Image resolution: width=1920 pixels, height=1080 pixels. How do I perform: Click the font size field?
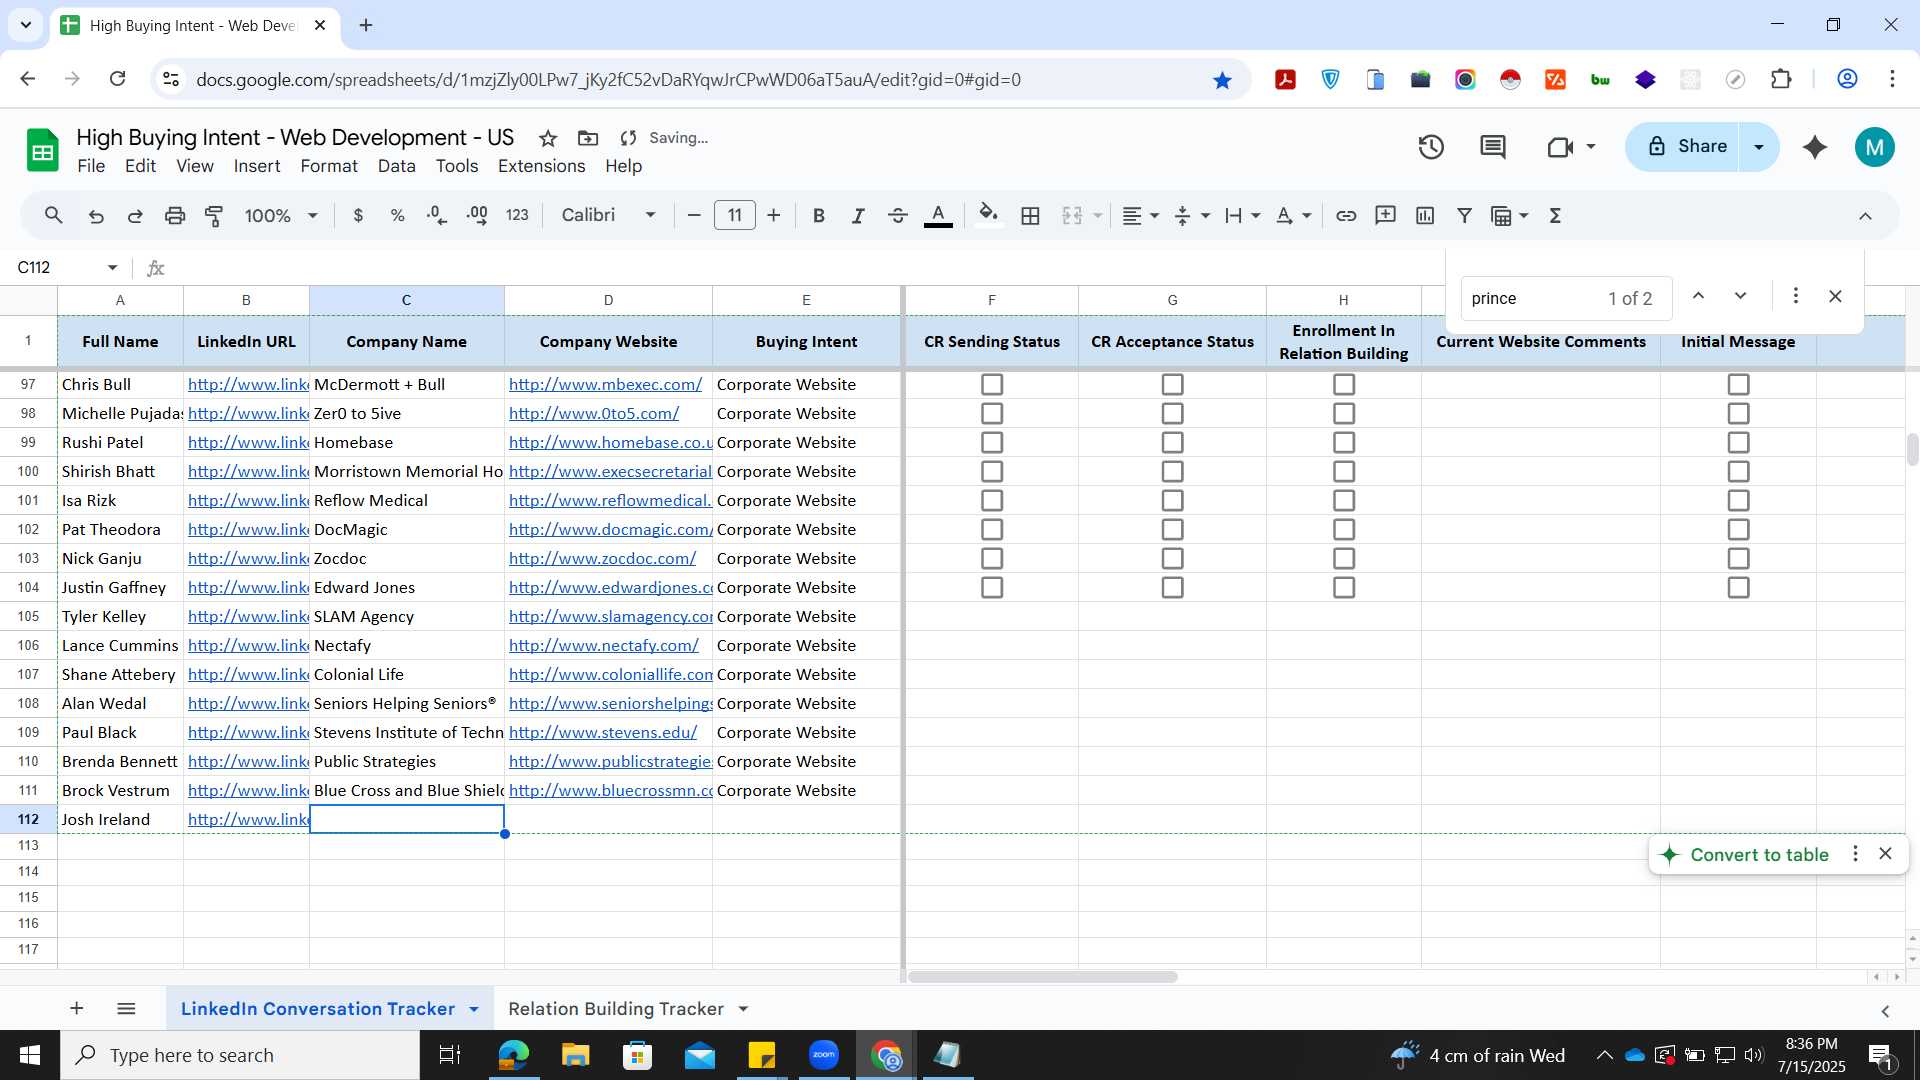(735, 216)
